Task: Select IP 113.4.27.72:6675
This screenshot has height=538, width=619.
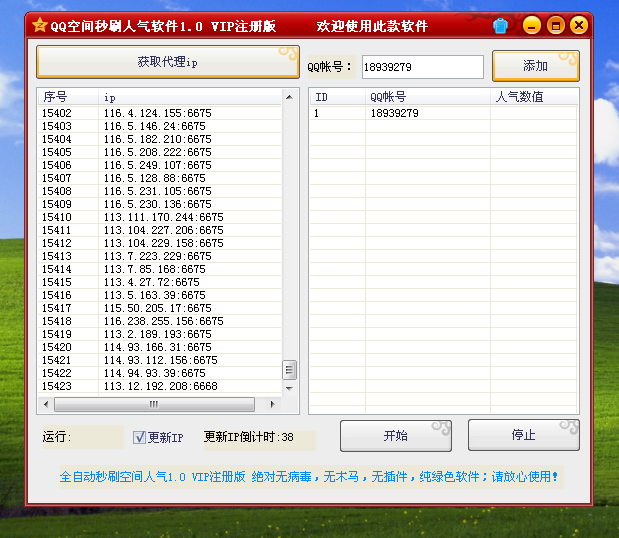Action: click(159, 283)
